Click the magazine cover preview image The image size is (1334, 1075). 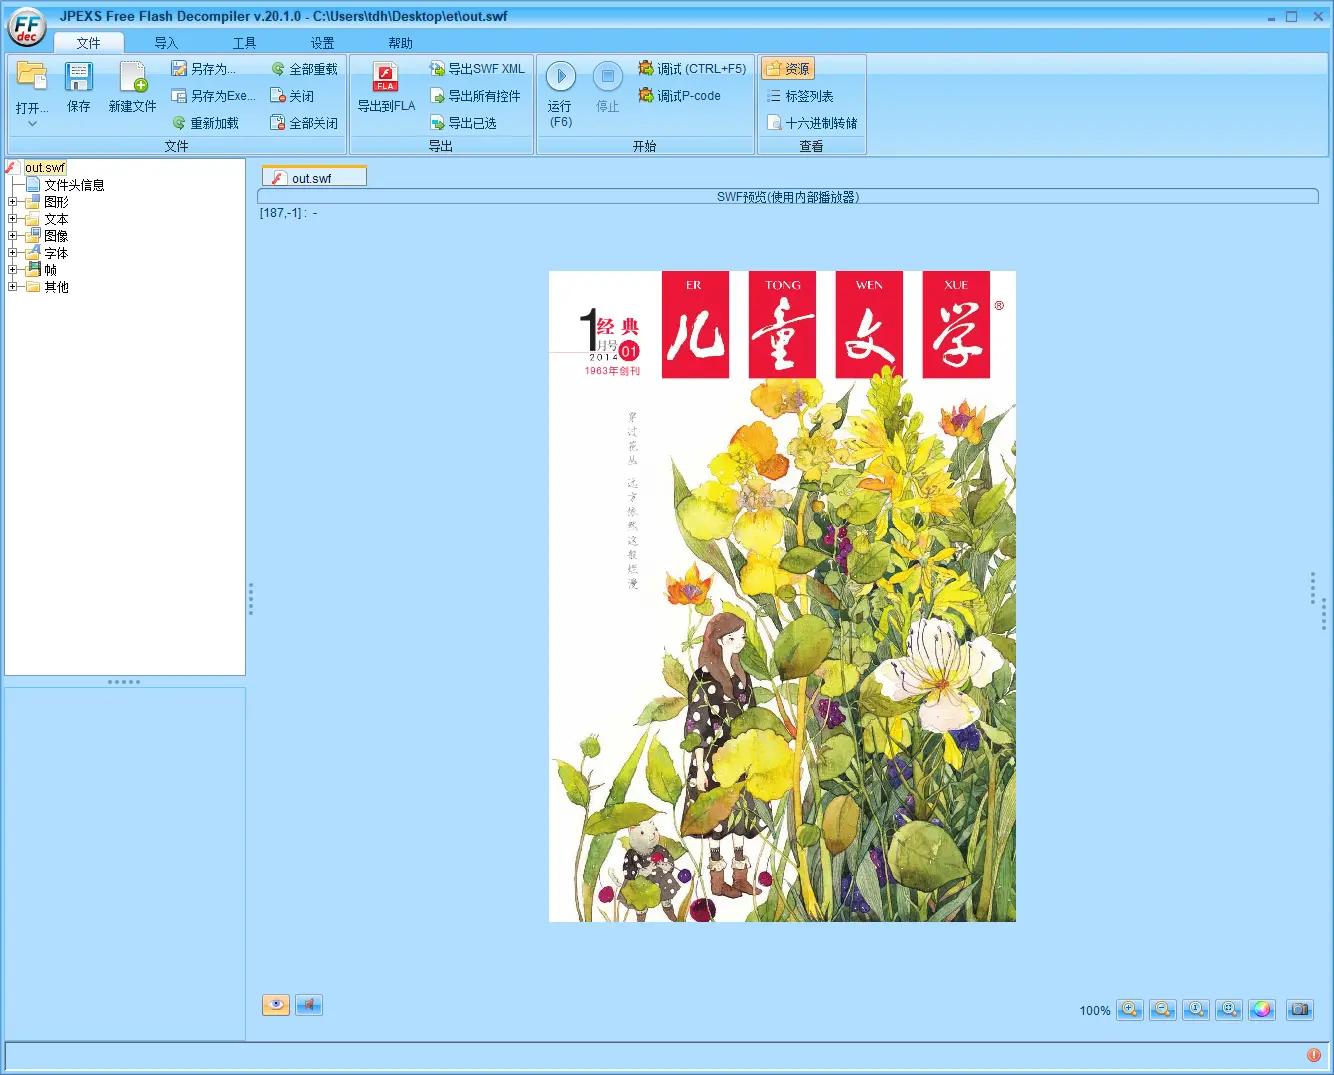click(x=782, y=596)
